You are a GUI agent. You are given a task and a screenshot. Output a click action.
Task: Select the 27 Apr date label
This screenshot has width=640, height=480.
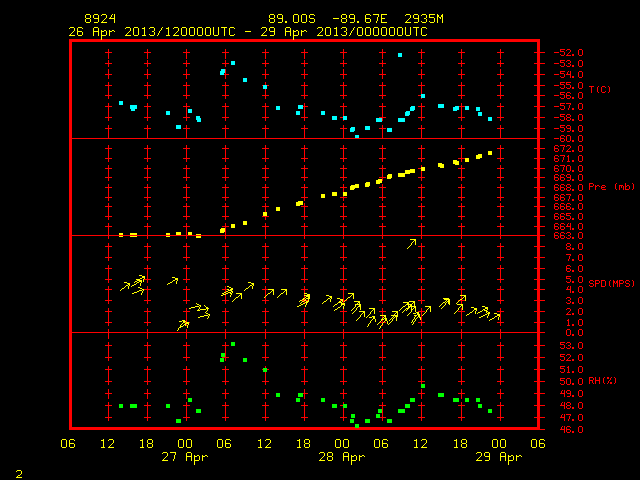pos(184,457)
